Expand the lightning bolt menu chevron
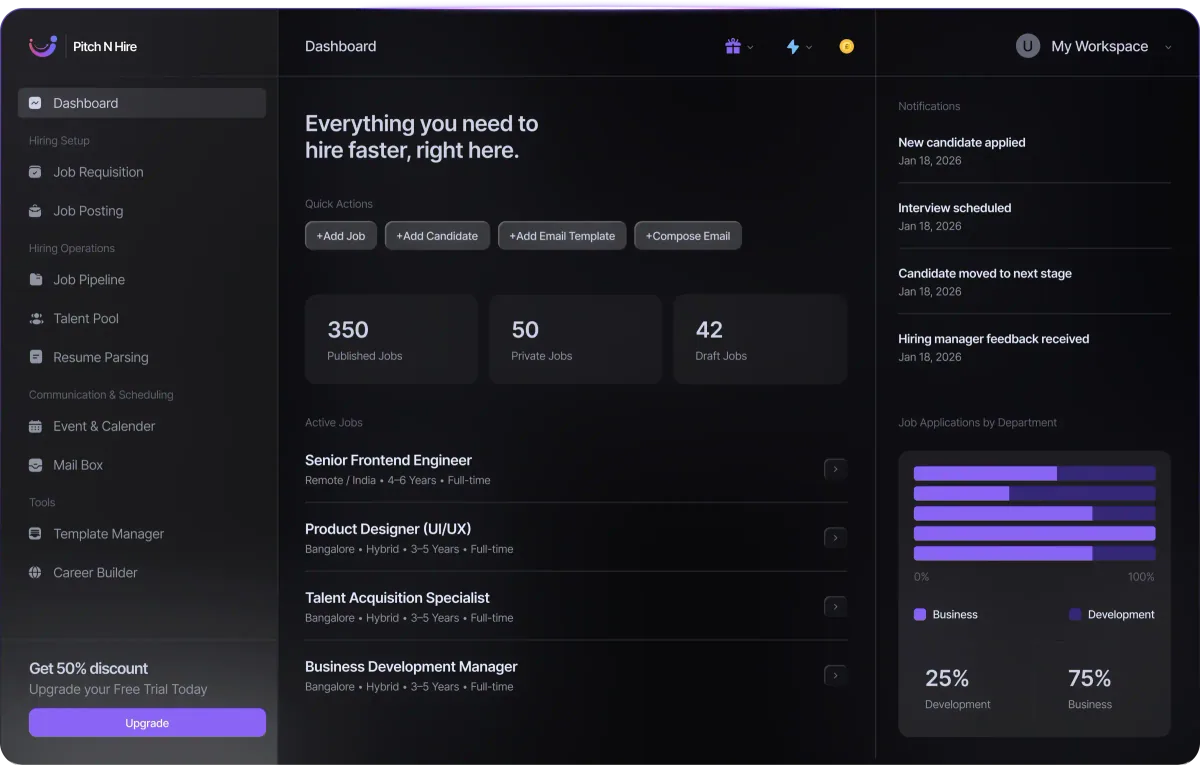Image resolution: width=1200 pixels, height=766 pixels. coord(809,47)
